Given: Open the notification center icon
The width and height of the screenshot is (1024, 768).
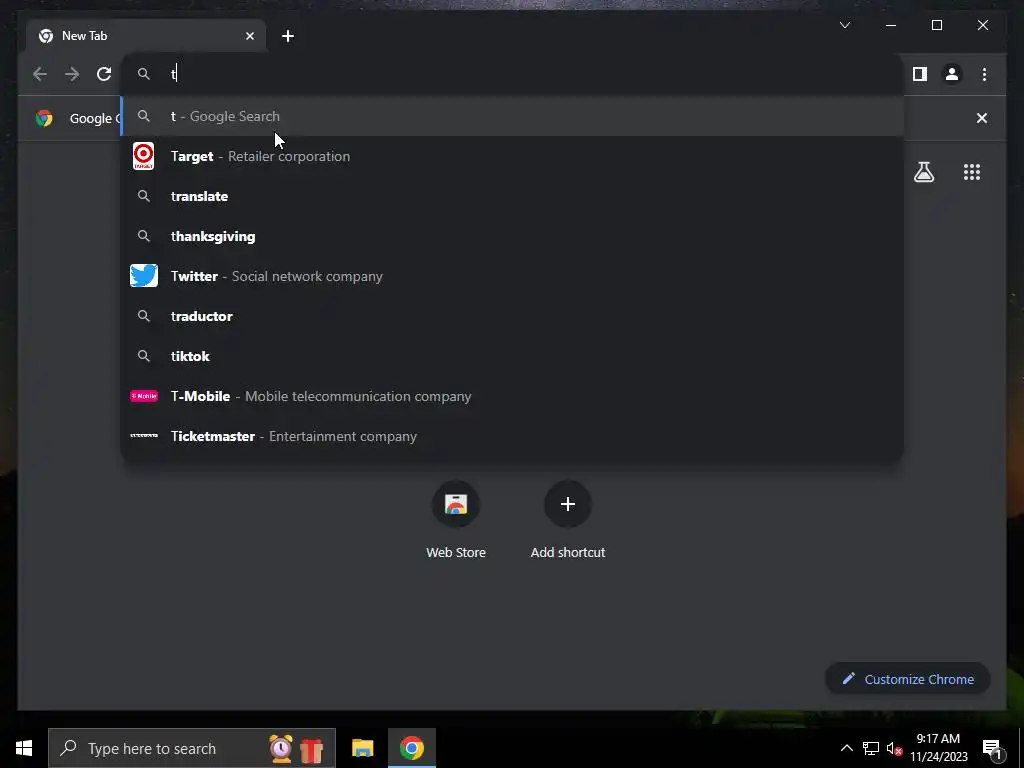Looking at the screenshot, I should pyautogui.click(x=991, y=749).
